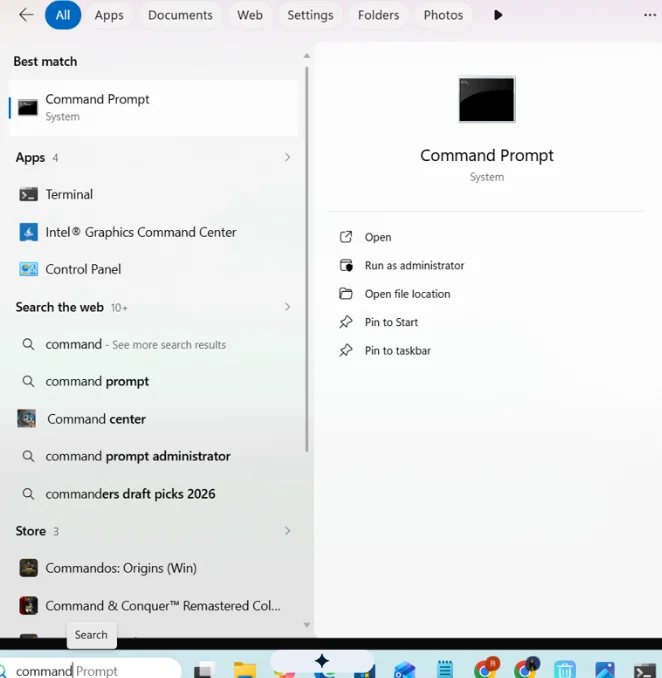
Task: Click the results list scrollbar thumb
Action: tap(307, 259)
